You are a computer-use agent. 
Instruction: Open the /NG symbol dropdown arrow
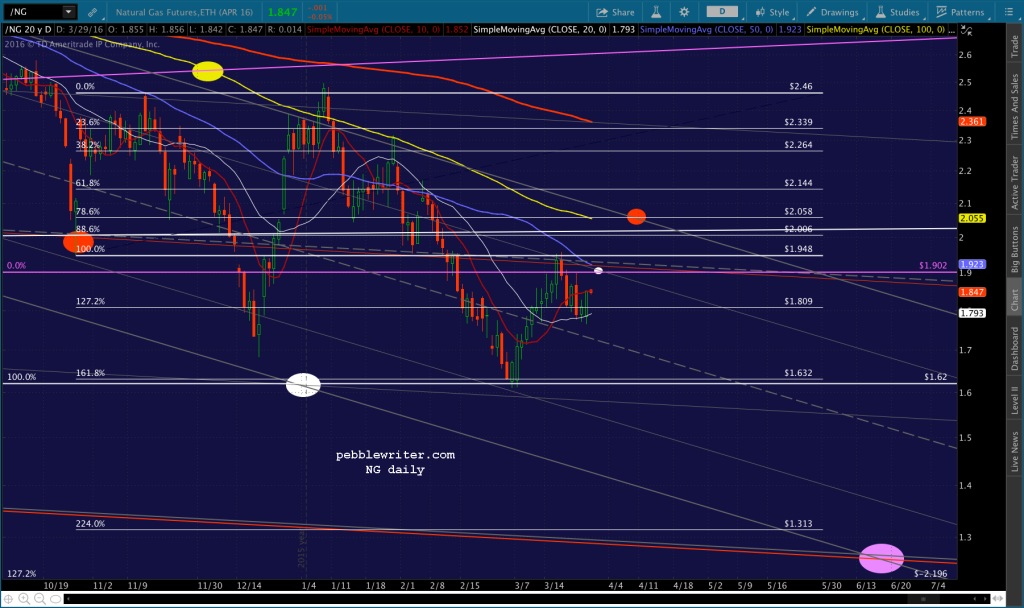(68, 12)
